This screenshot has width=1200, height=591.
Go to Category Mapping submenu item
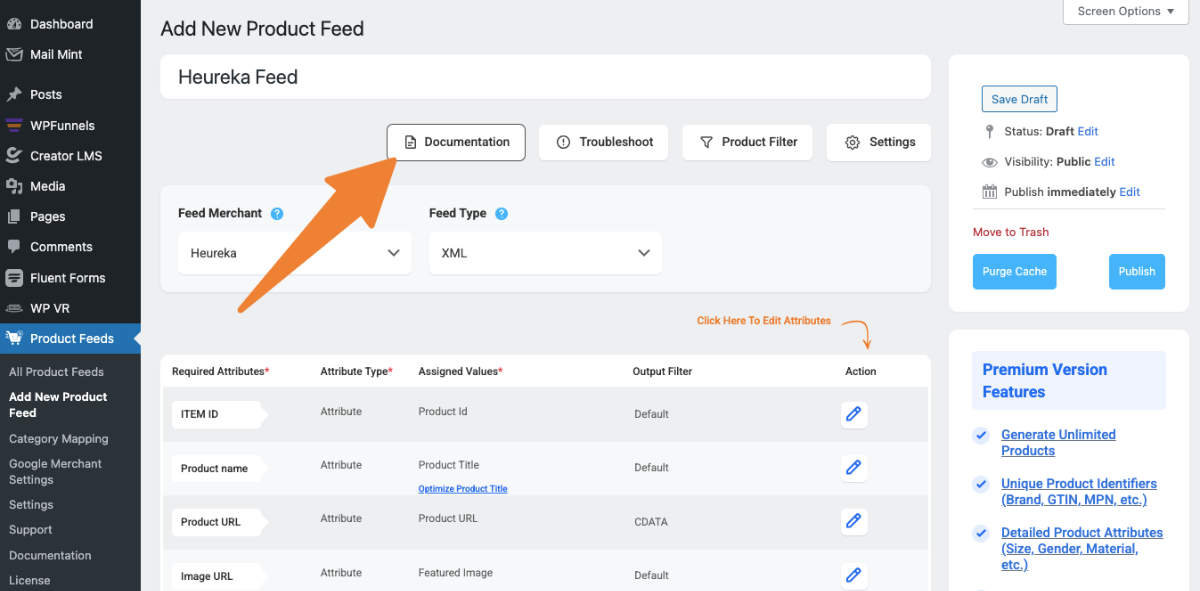click(58, 439)
